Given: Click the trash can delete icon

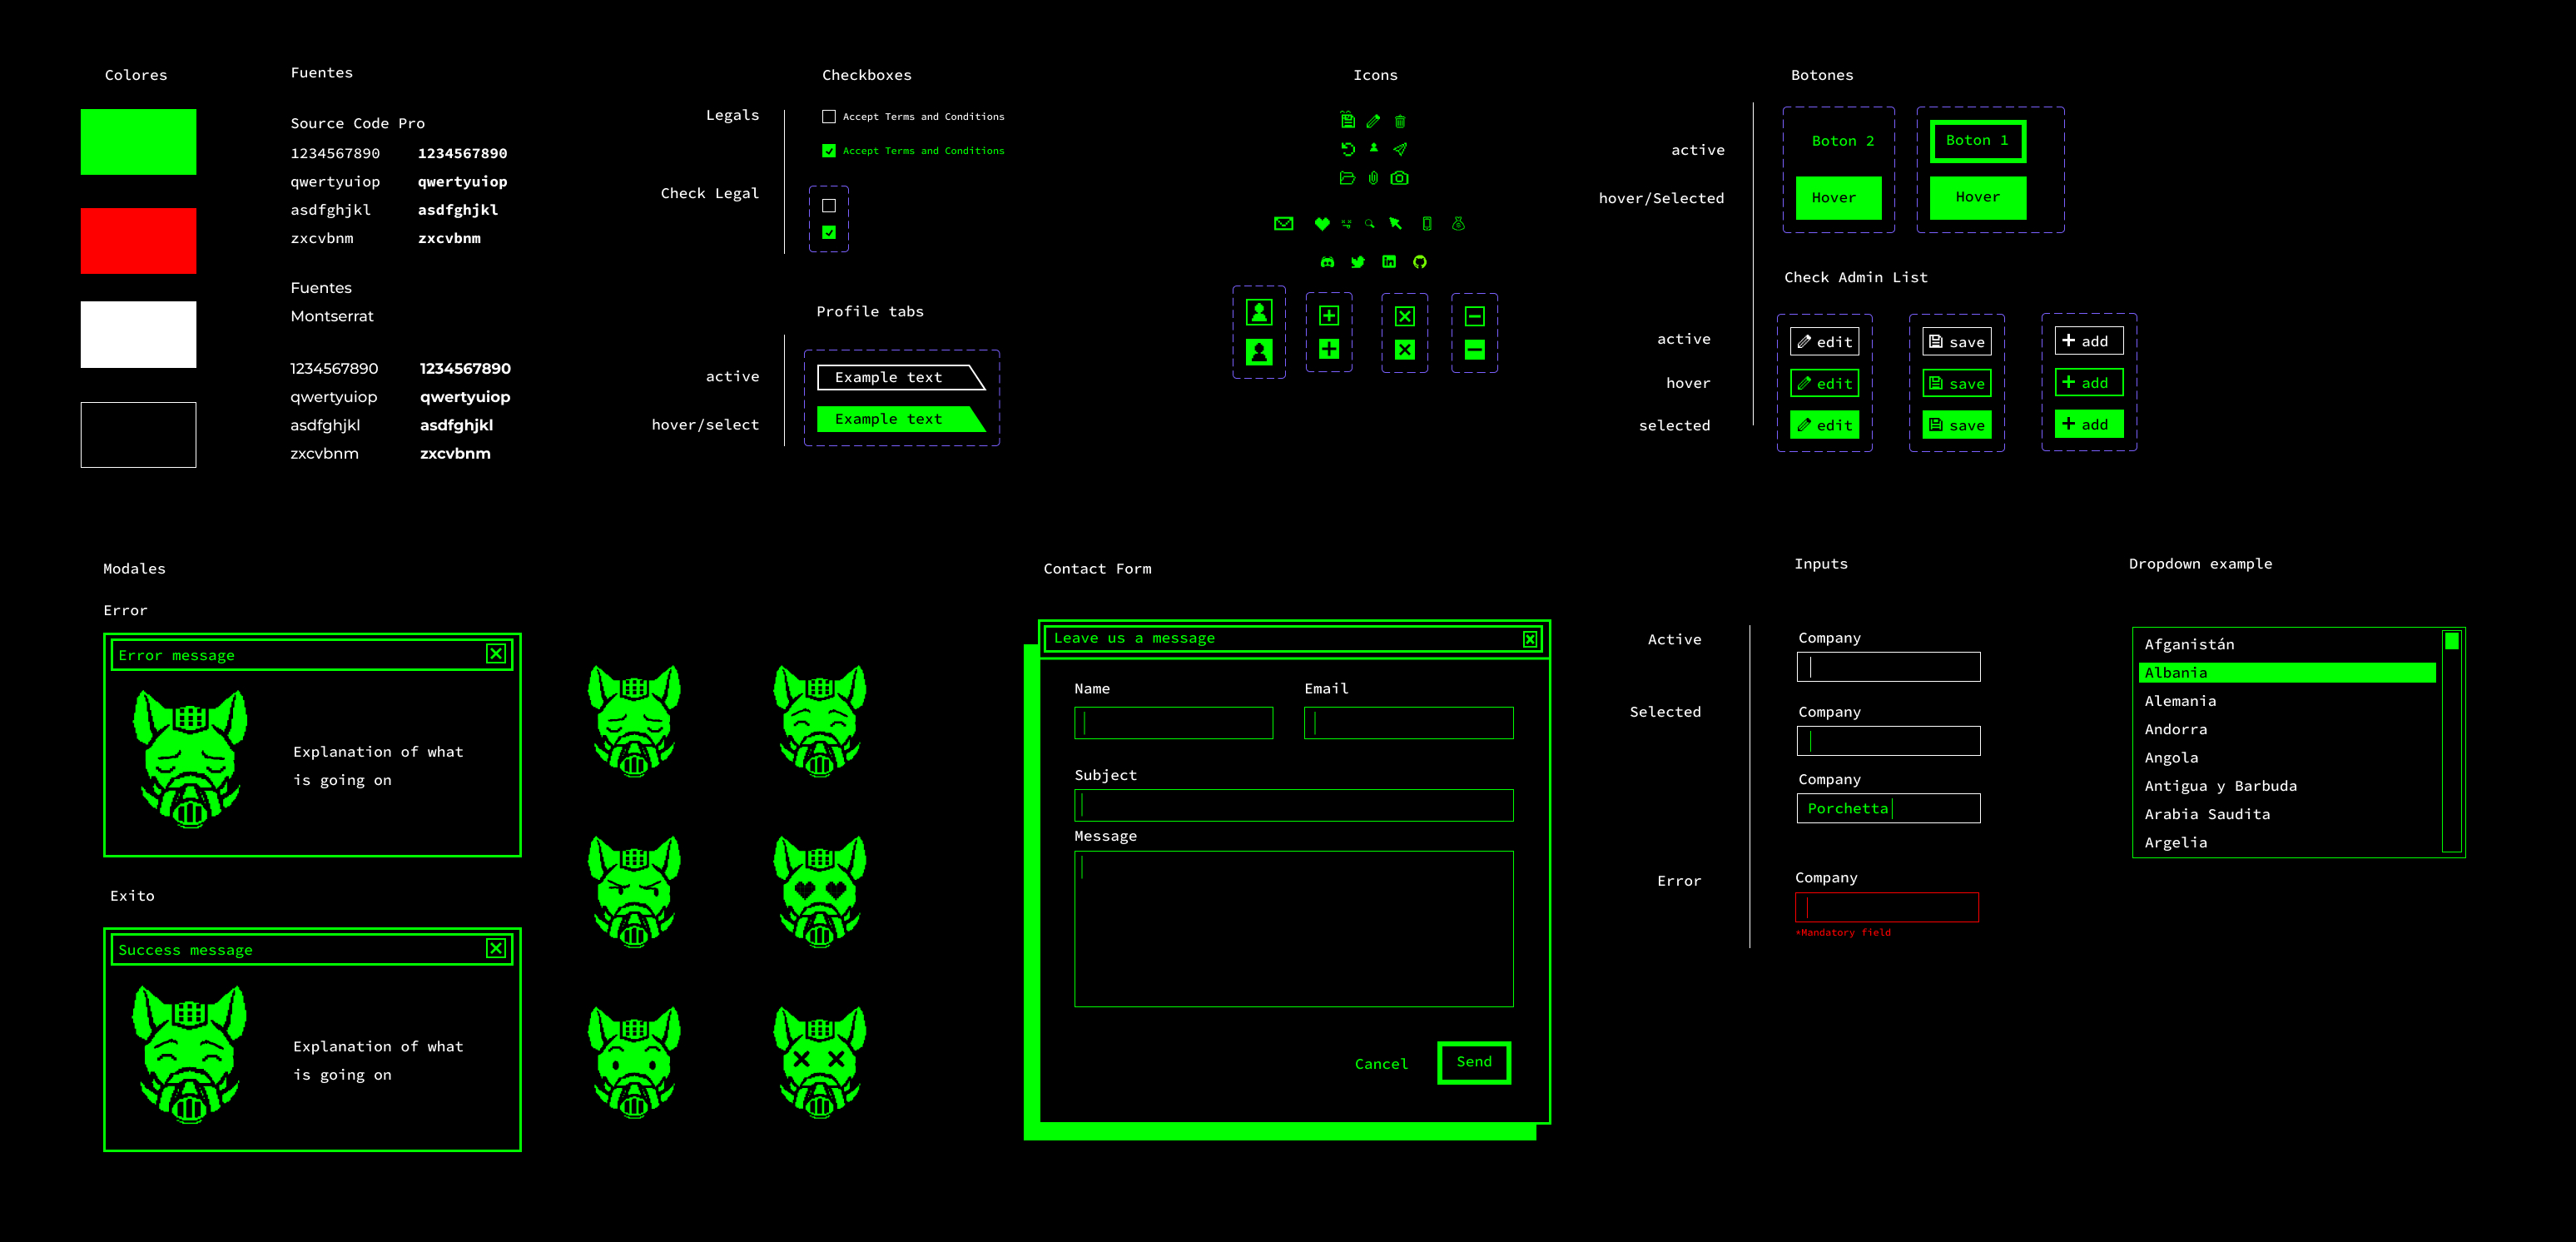Looking at the screenshot, I should tap(1400, 121).
